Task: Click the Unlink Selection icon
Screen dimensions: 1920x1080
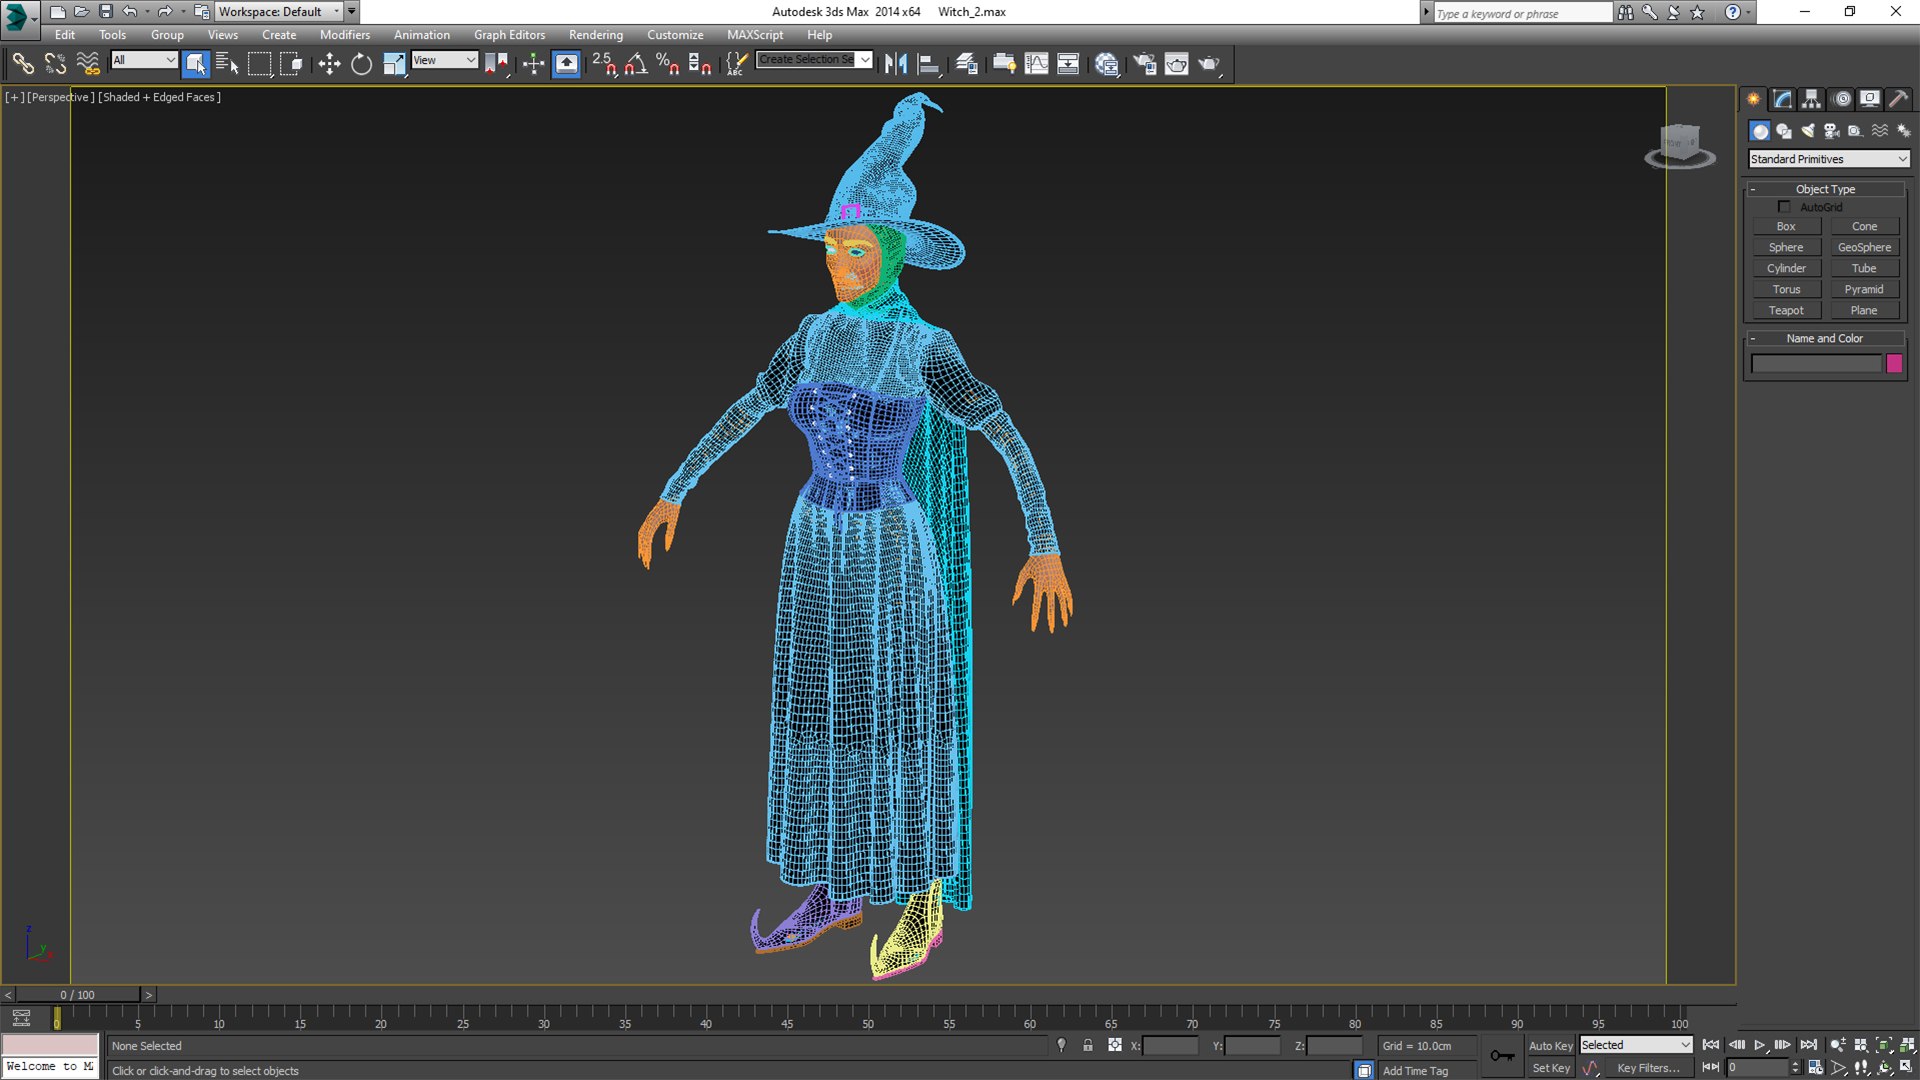Action: click(55, 64)
